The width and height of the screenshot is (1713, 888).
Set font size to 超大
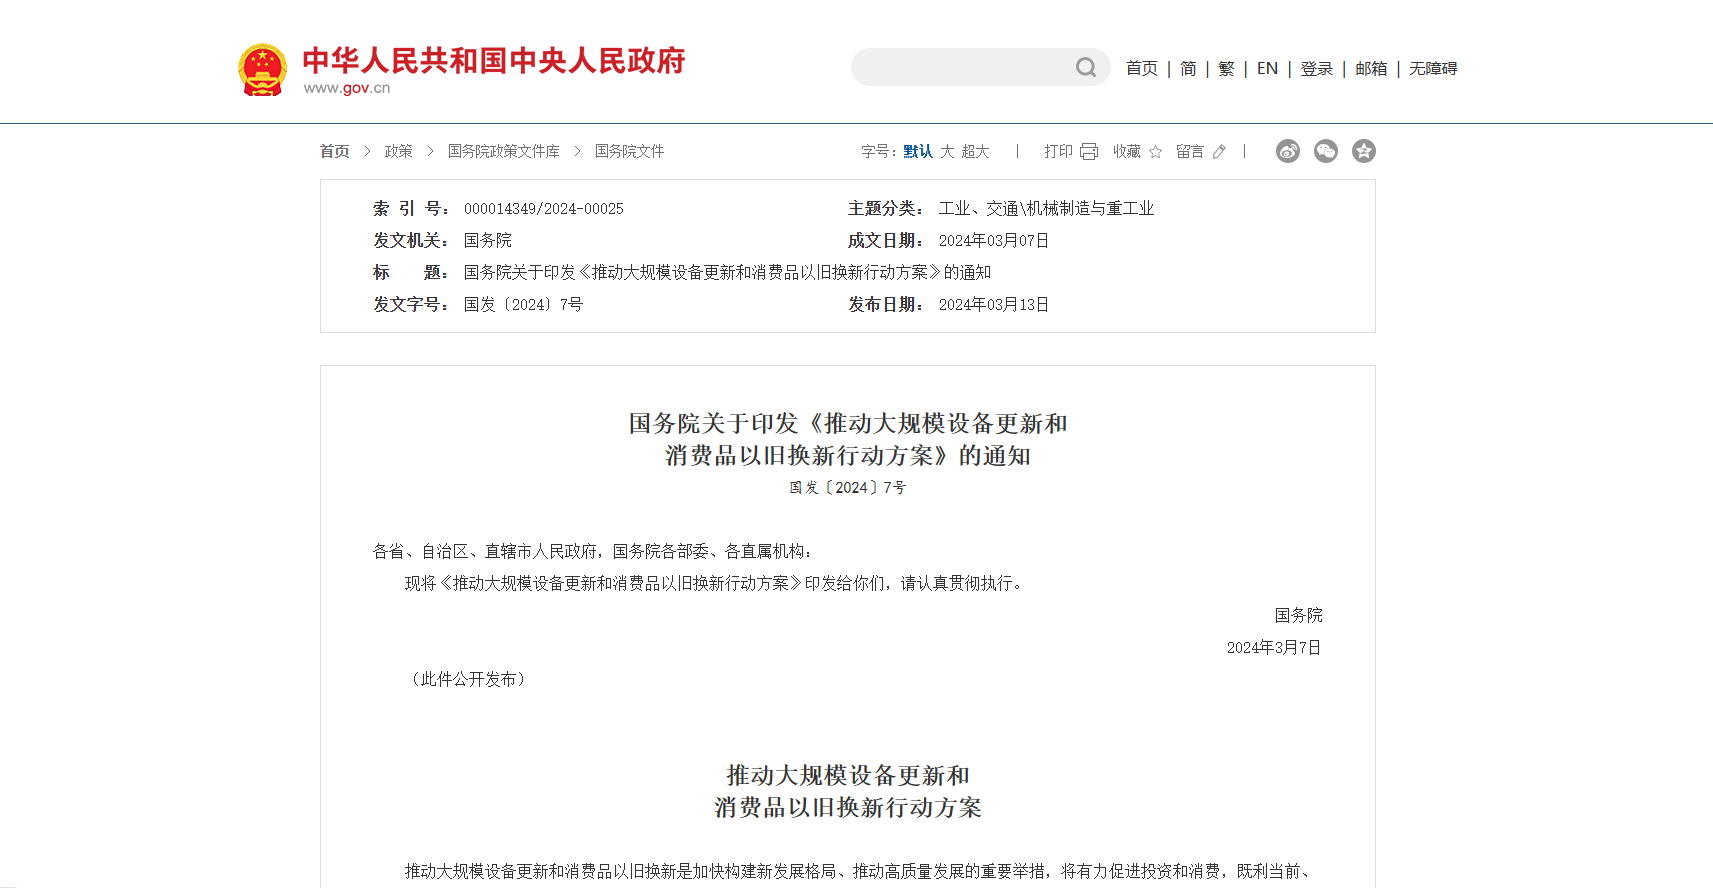click(975, 151)
